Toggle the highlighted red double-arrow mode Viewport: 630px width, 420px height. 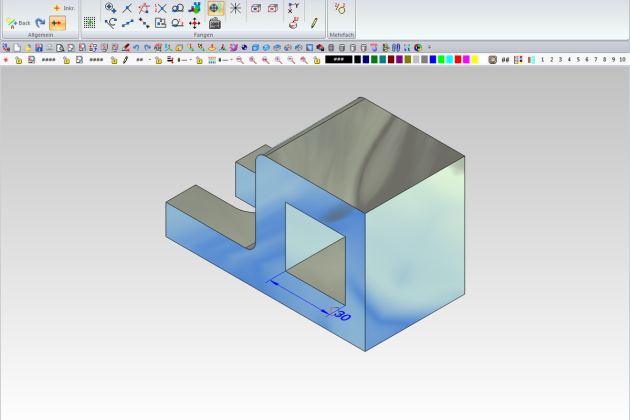[58, 22]
